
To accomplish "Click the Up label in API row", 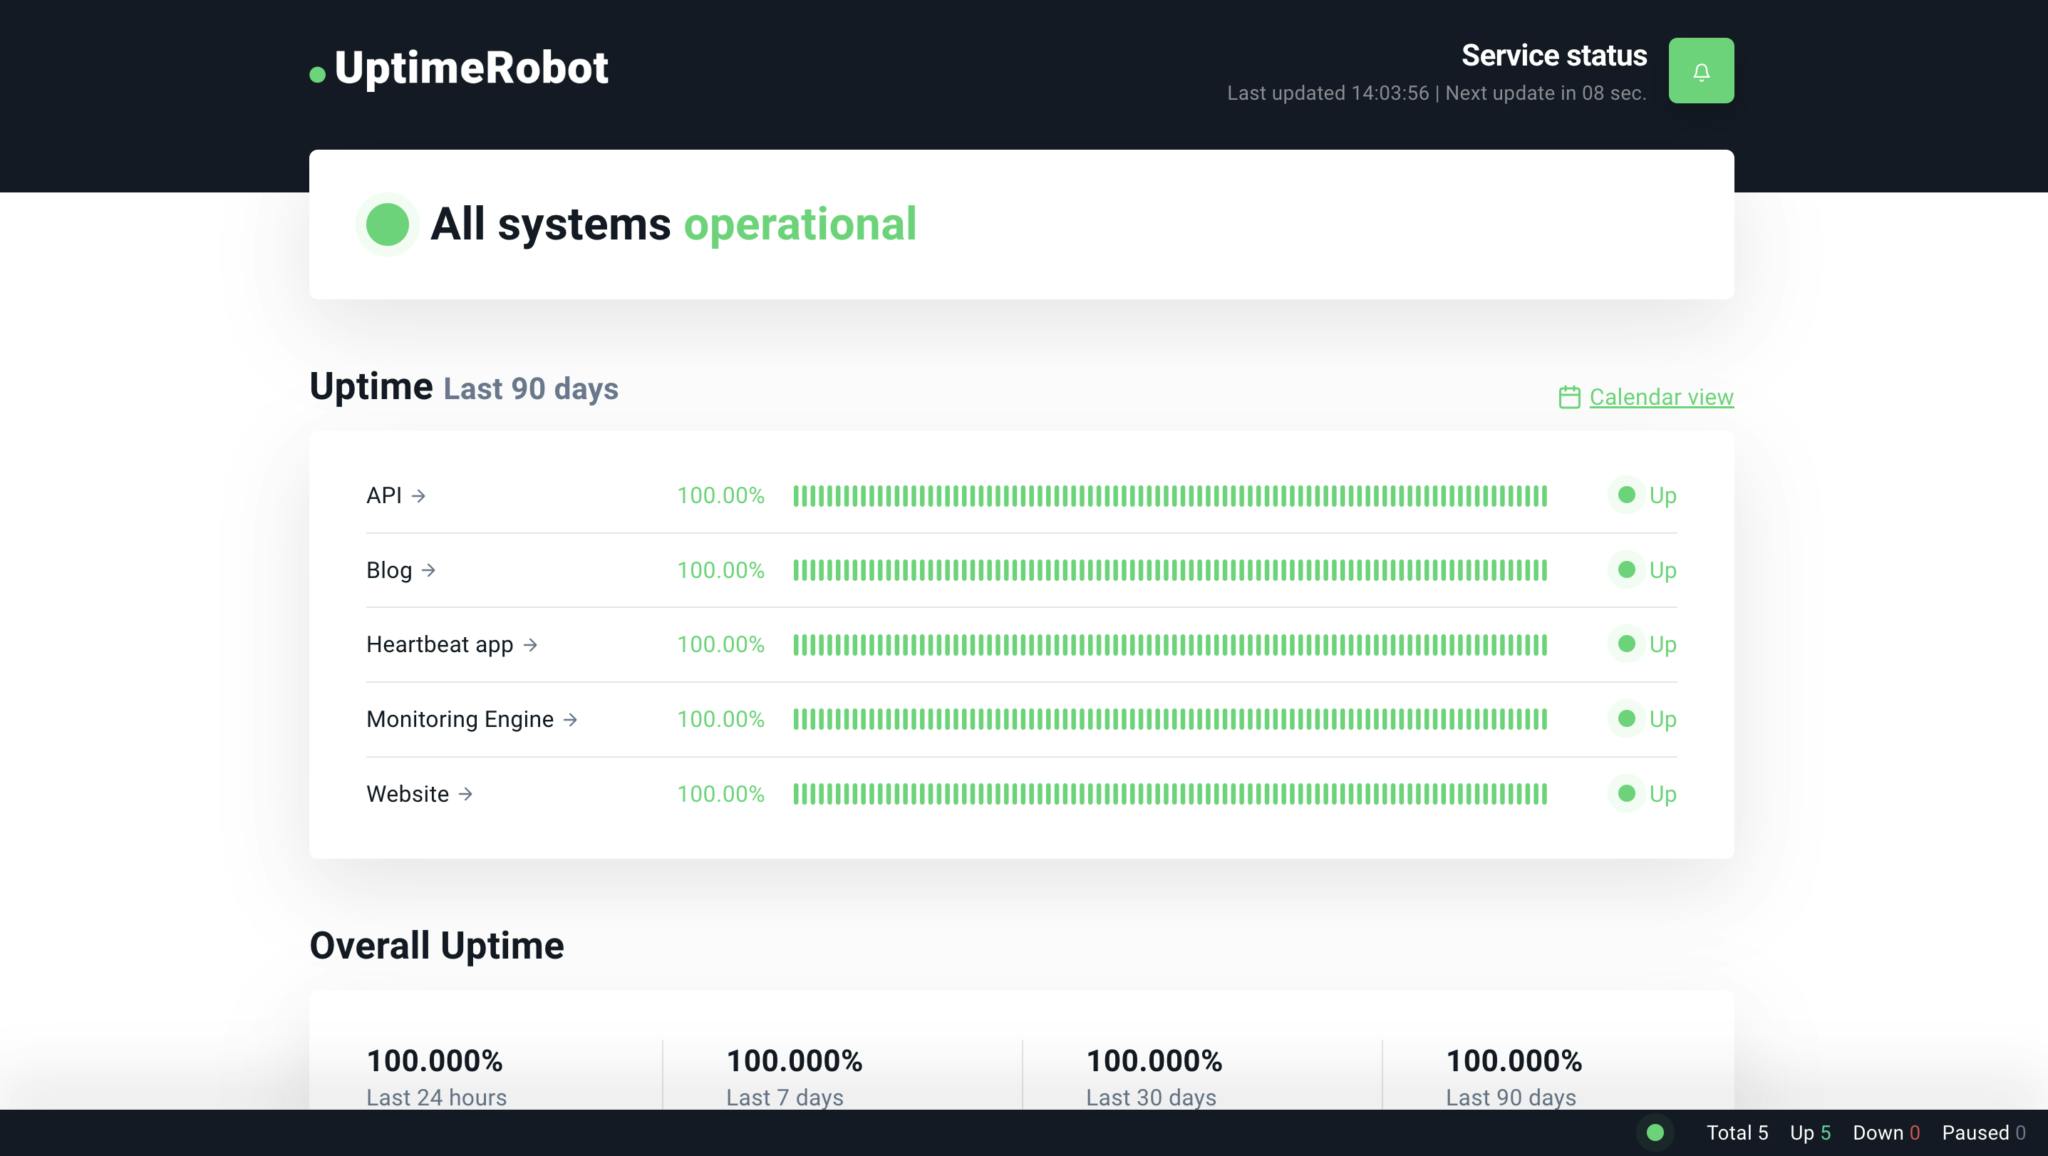I will coord(1663,495).
